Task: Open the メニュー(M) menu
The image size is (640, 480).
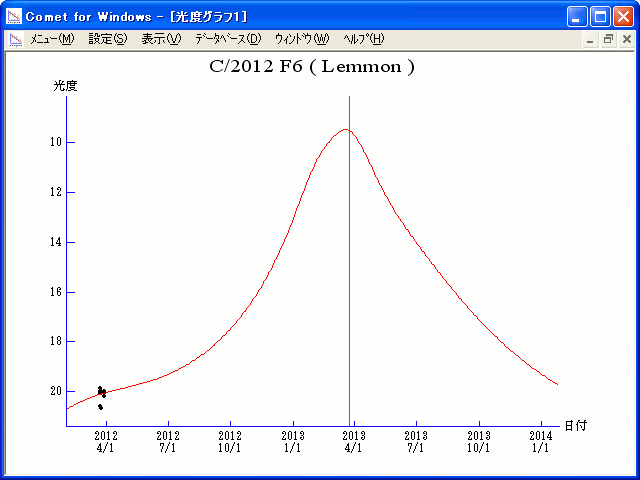Action: point(52,39)
